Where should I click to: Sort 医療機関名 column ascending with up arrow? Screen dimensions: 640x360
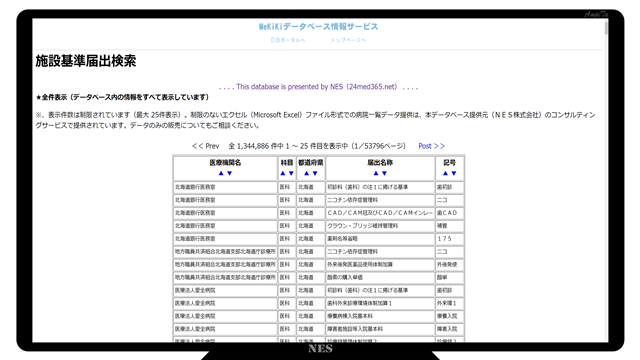221,173
